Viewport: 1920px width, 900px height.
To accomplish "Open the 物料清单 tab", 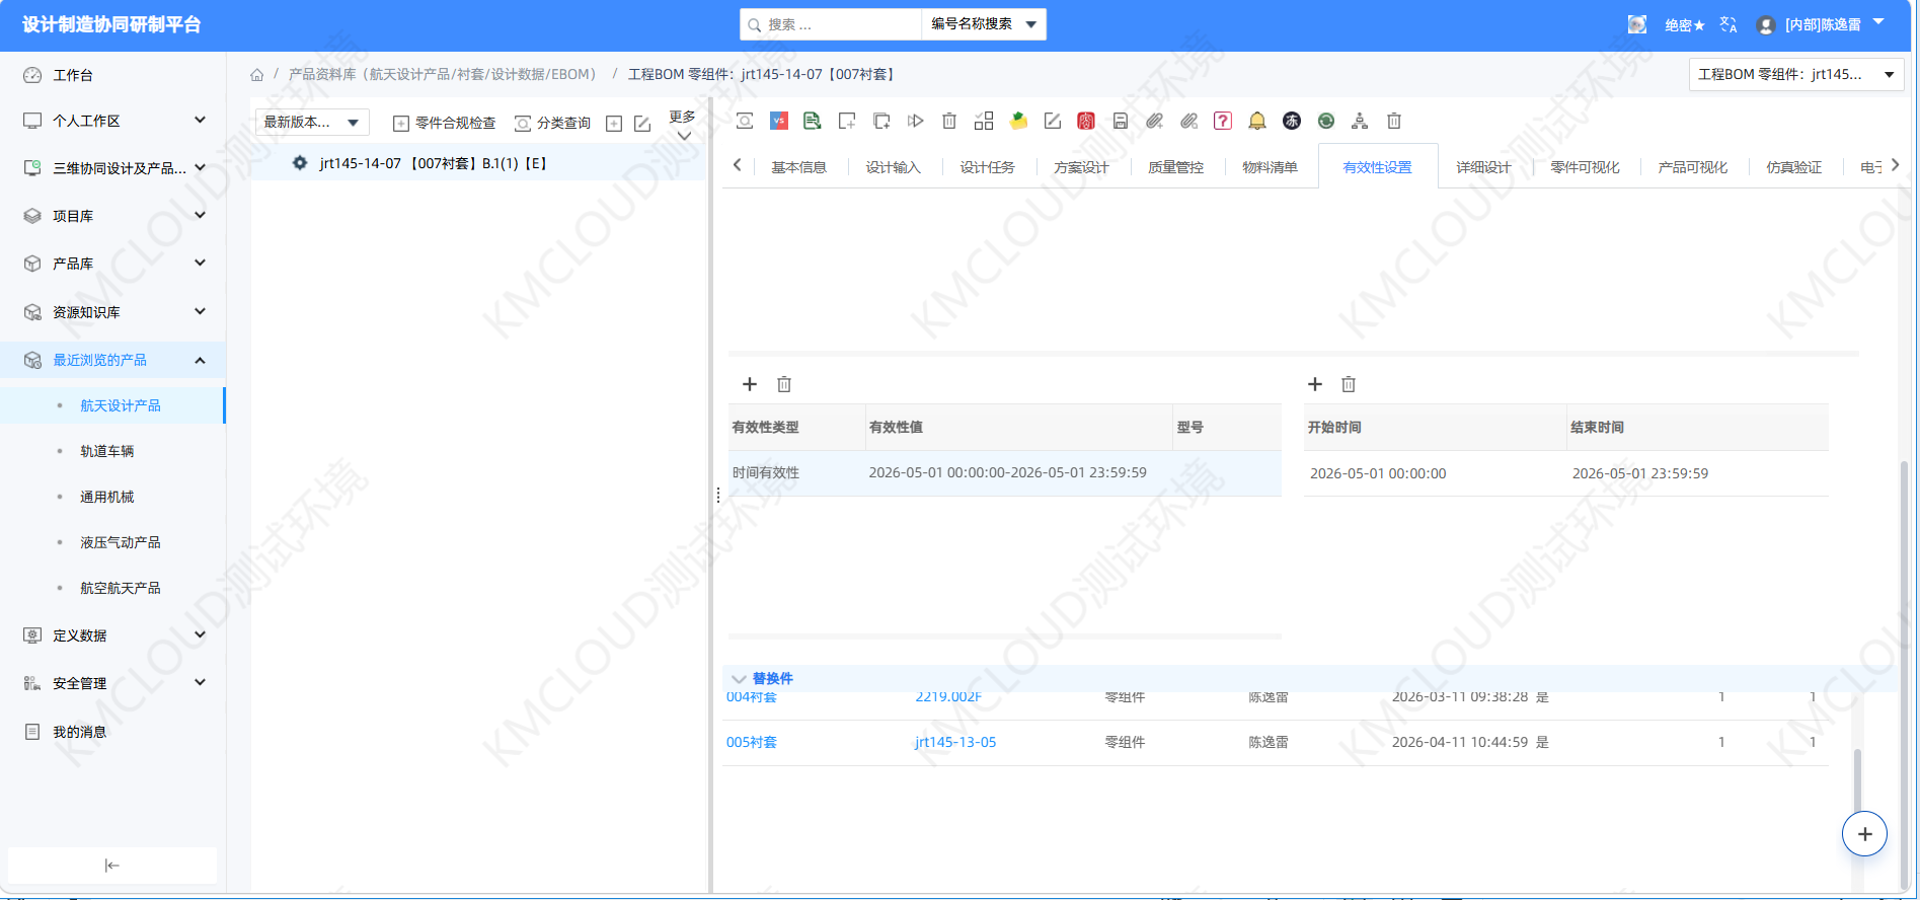I will coord(1270,167).
